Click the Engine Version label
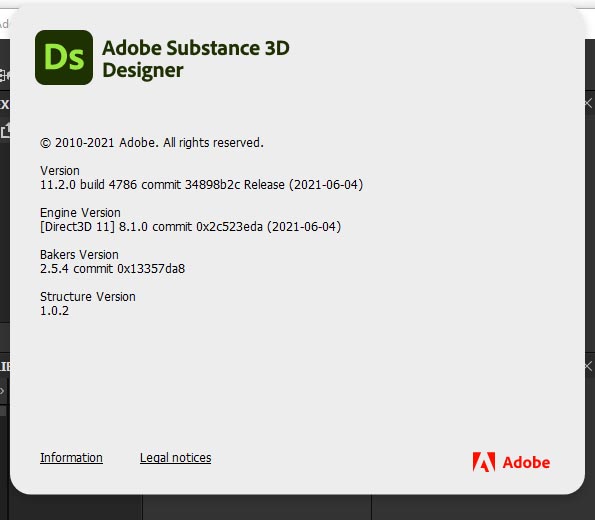This screenshot has height=520, width=595. 80,213
